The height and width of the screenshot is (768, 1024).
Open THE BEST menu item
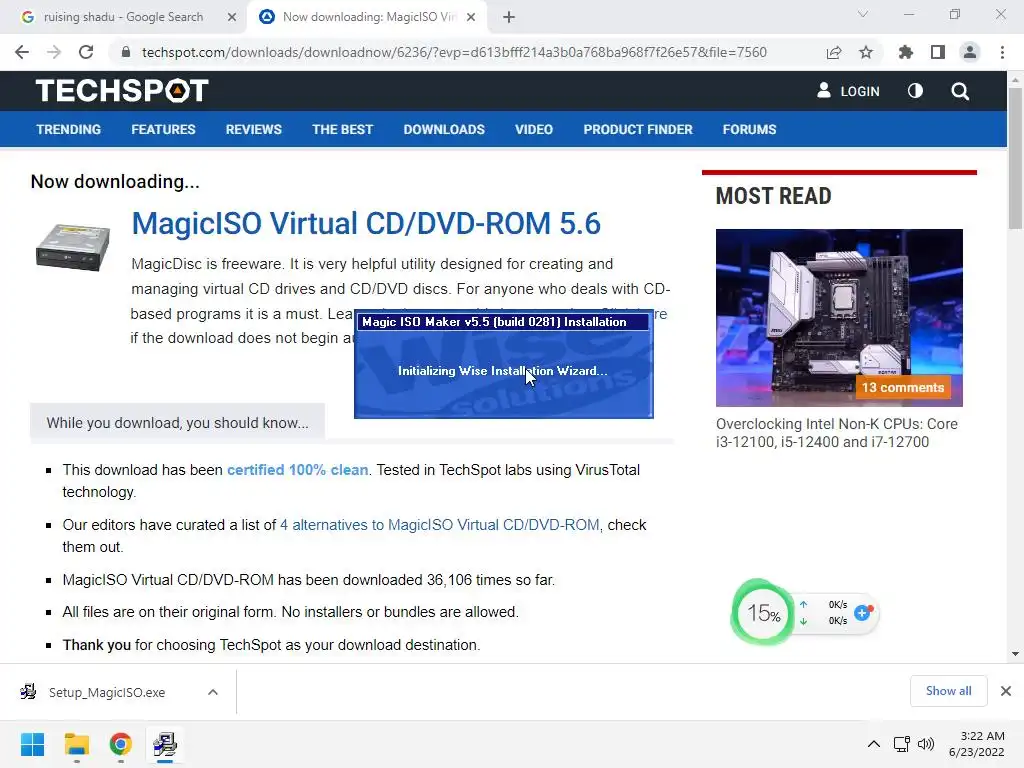pos(342,129)
